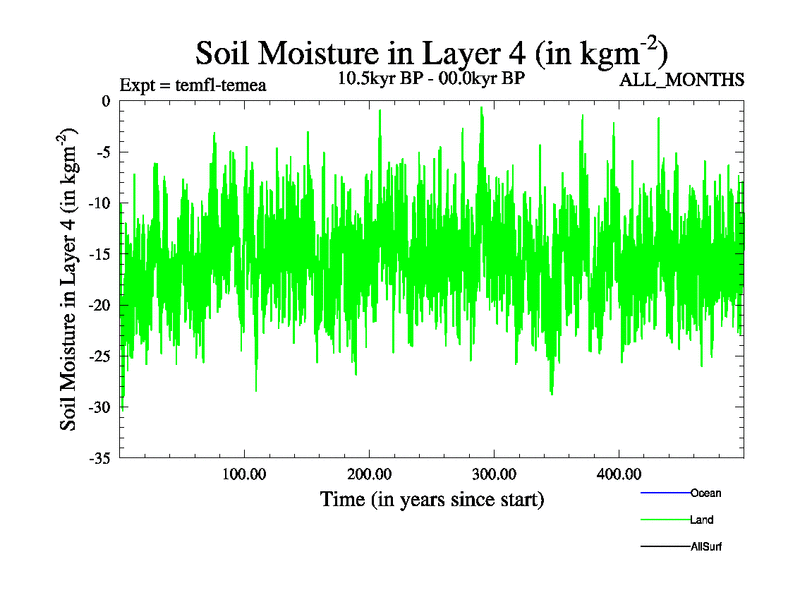Click the 200.00 x-axis tick label
The image size is (800, 600).
369,474
